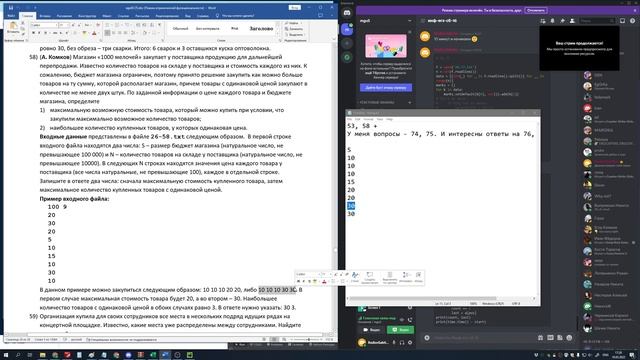Click the green Screen share button in Discord
The width and height of the screenshot is (640, 360).
click(400, 329)
